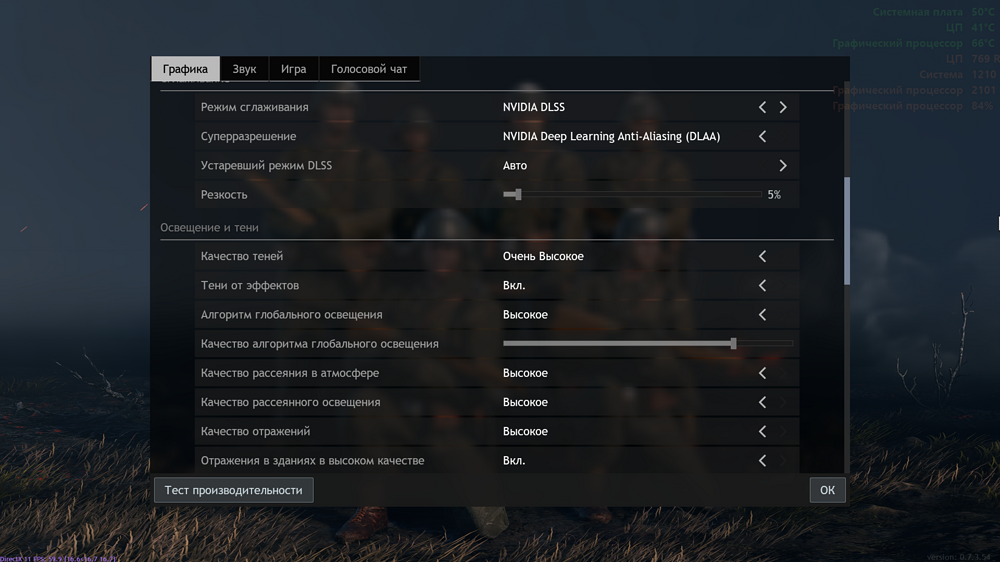Click the DLAA value in Суперразрешение
Screen dimensions: 1000x562
tap(611, 136)
